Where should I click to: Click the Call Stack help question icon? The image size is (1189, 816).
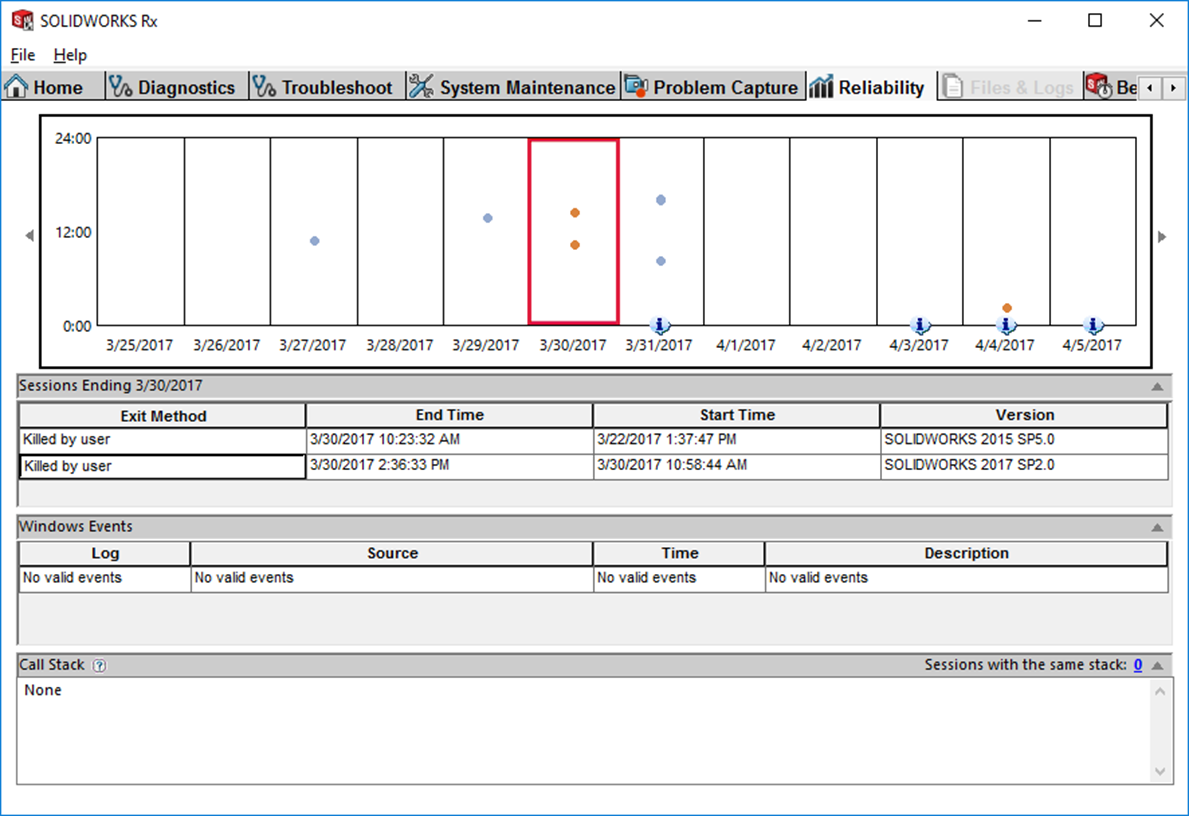[x=99, y=666]
